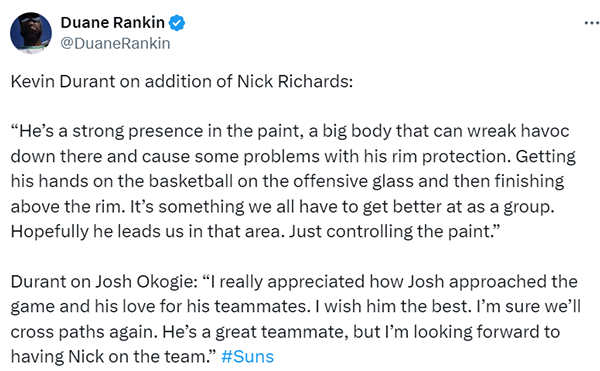
Task: Click the line 'Hopefully he leads us'
Action: click(255, 232)
